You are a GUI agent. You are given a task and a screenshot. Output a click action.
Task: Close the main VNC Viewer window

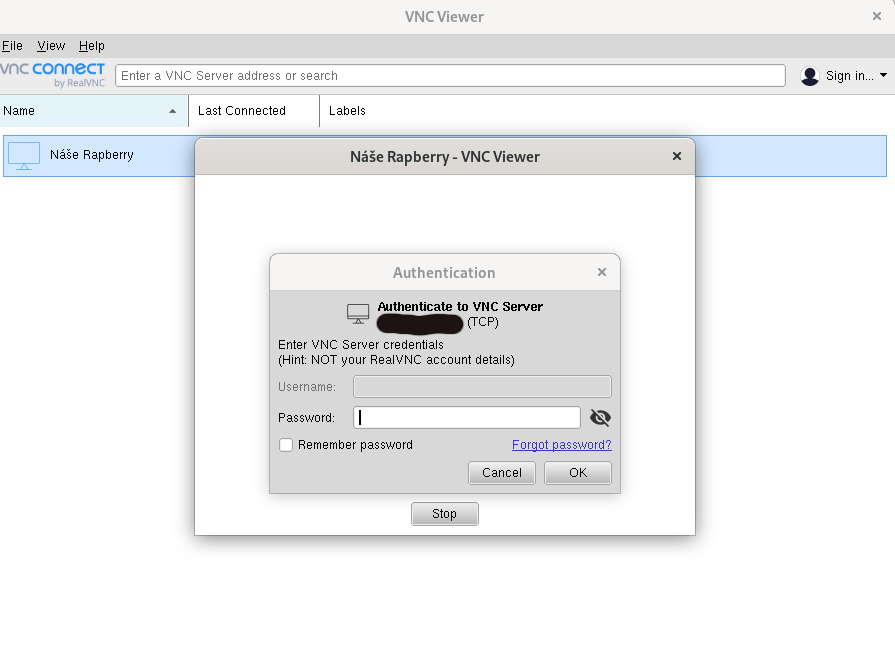[x=877, y=16]
